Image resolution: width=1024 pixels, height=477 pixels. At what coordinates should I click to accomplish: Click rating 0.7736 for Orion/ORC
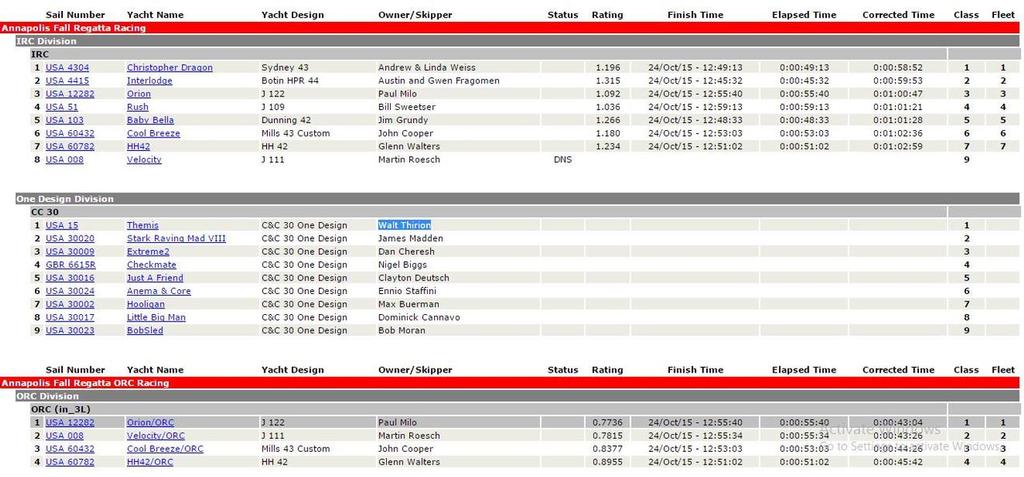[x=607, y=423]
